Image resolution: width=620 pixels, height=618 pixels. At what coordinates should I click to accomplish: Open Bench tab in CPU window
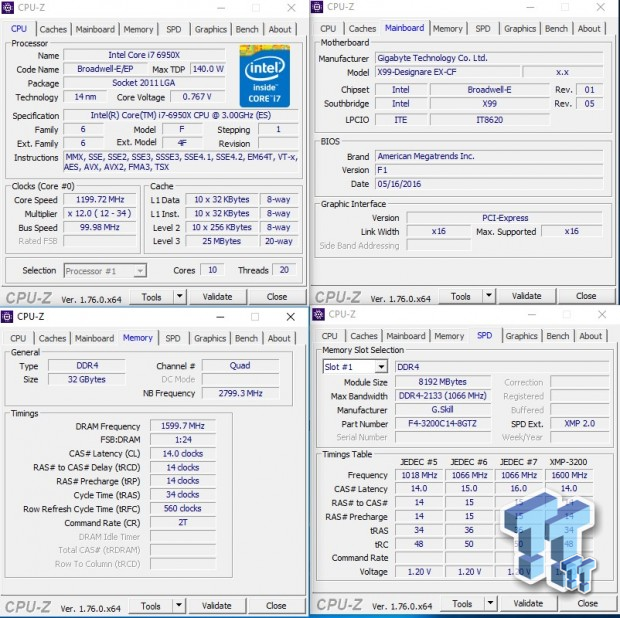[247, 29]
